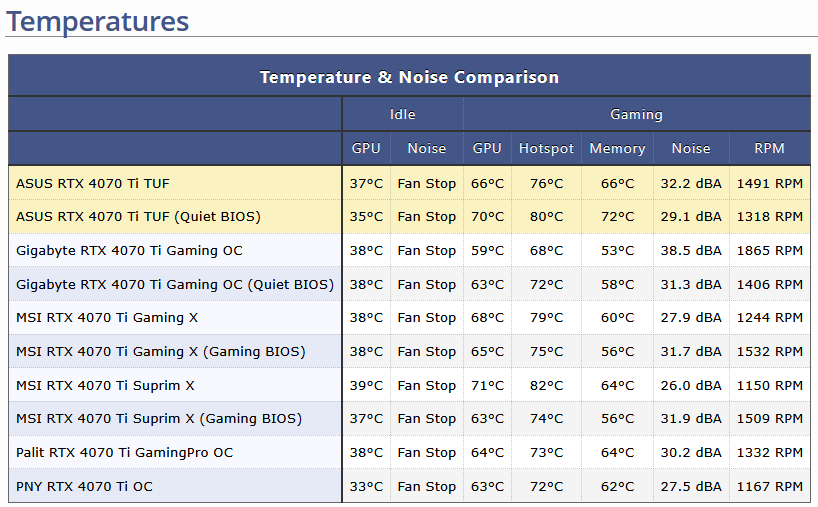Image resolution: width=818 pixels, height=507 pixels.
Task: Click the 29.1 dBA noise value
Action: click(x=691, y=216)
